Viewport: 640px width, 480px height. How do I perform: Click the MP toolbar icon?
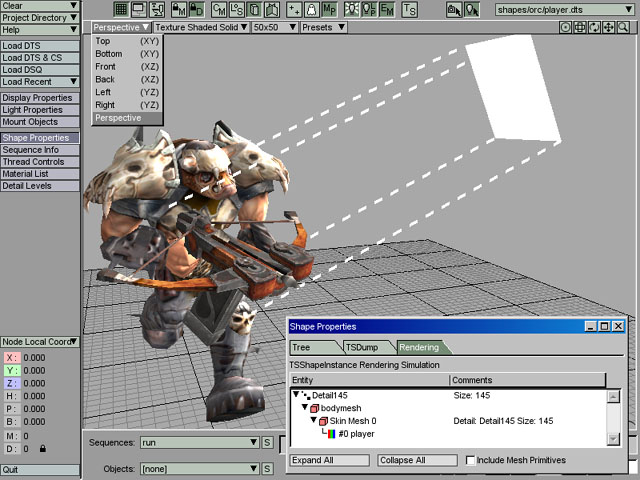point(328,10)
